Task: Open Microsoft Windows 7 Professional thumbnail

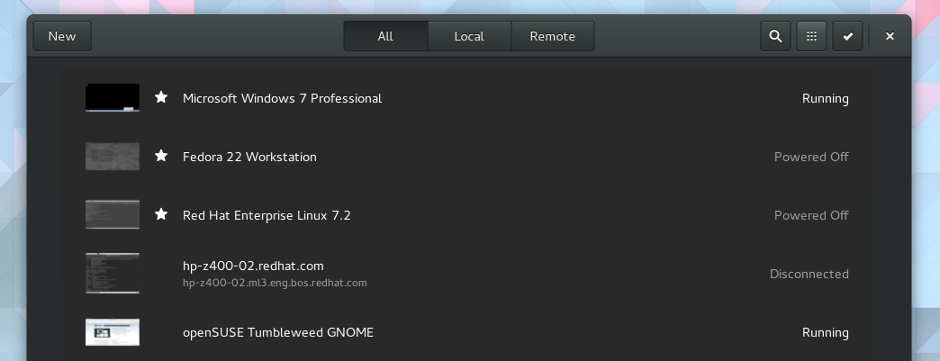Action: [112, 98]
